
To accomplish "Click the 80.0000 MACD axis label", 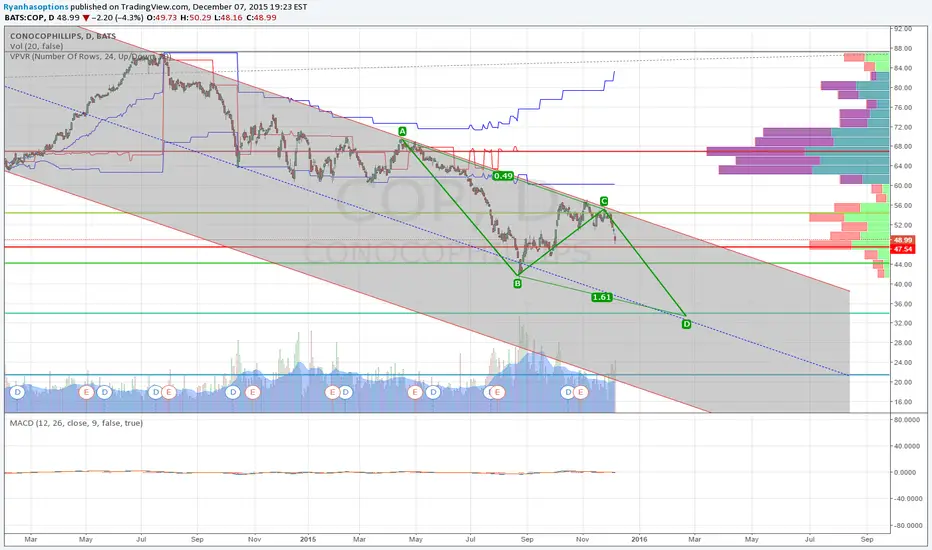I will point(905,420).
